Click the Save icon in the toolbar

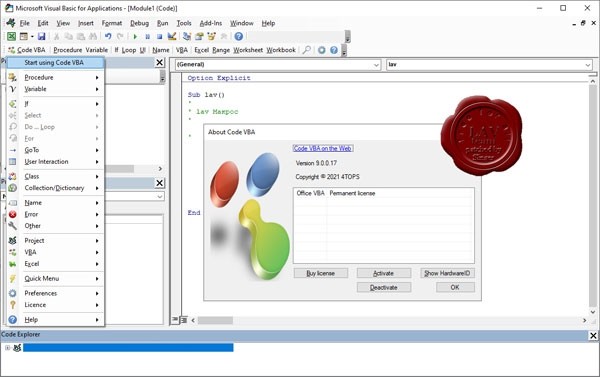point(41,36)
